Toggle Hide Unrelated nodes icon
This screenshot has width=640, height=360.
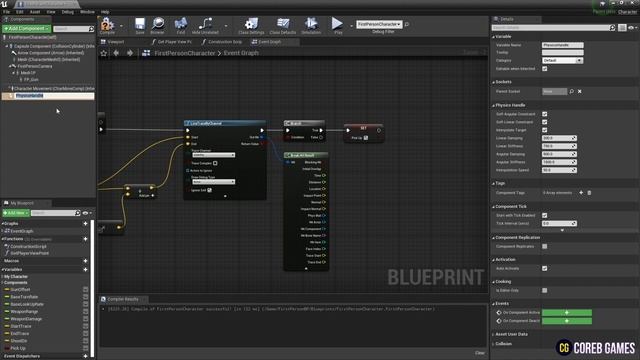(205, 25)
